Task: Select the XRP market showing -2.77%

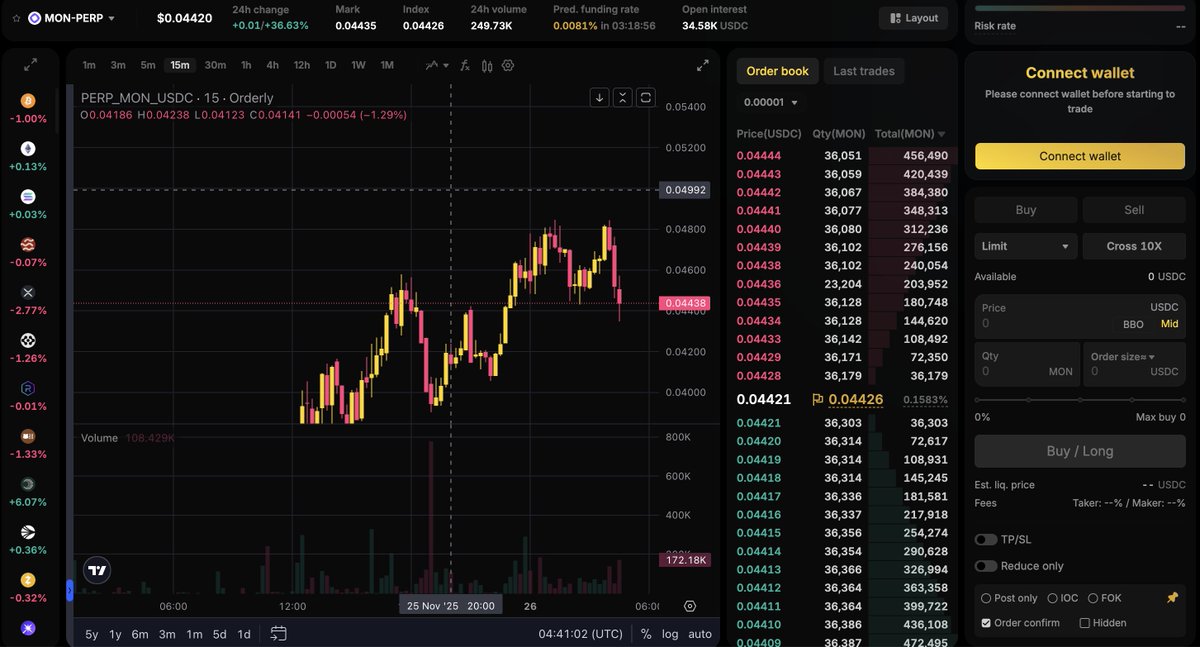Action: click(x=28, y=292)
